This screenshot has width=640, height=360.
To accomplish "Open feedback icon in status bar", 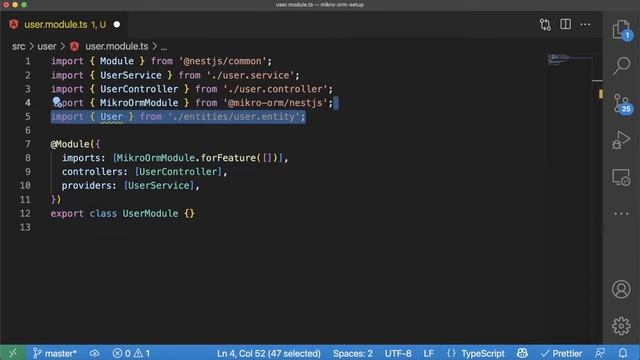I will [x=600, y=353].
